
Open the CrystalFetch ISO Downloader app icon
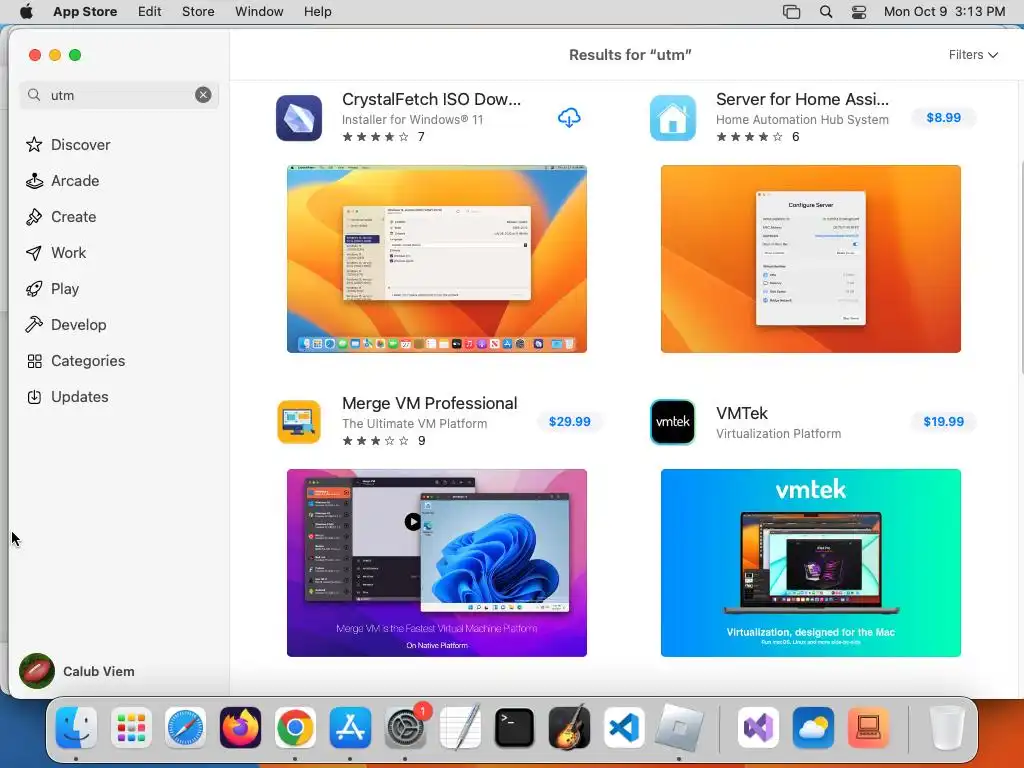point(298,118)
